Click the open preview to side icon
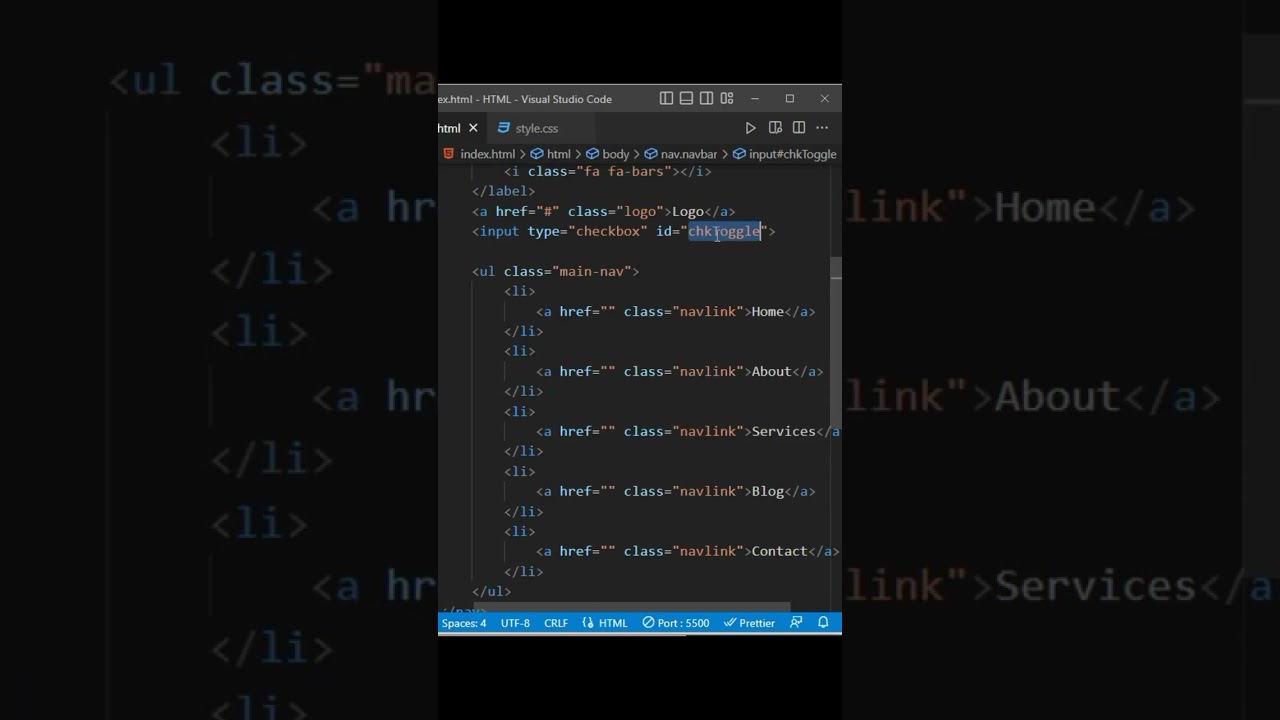1280x720 pixels. tap(775, 128)
